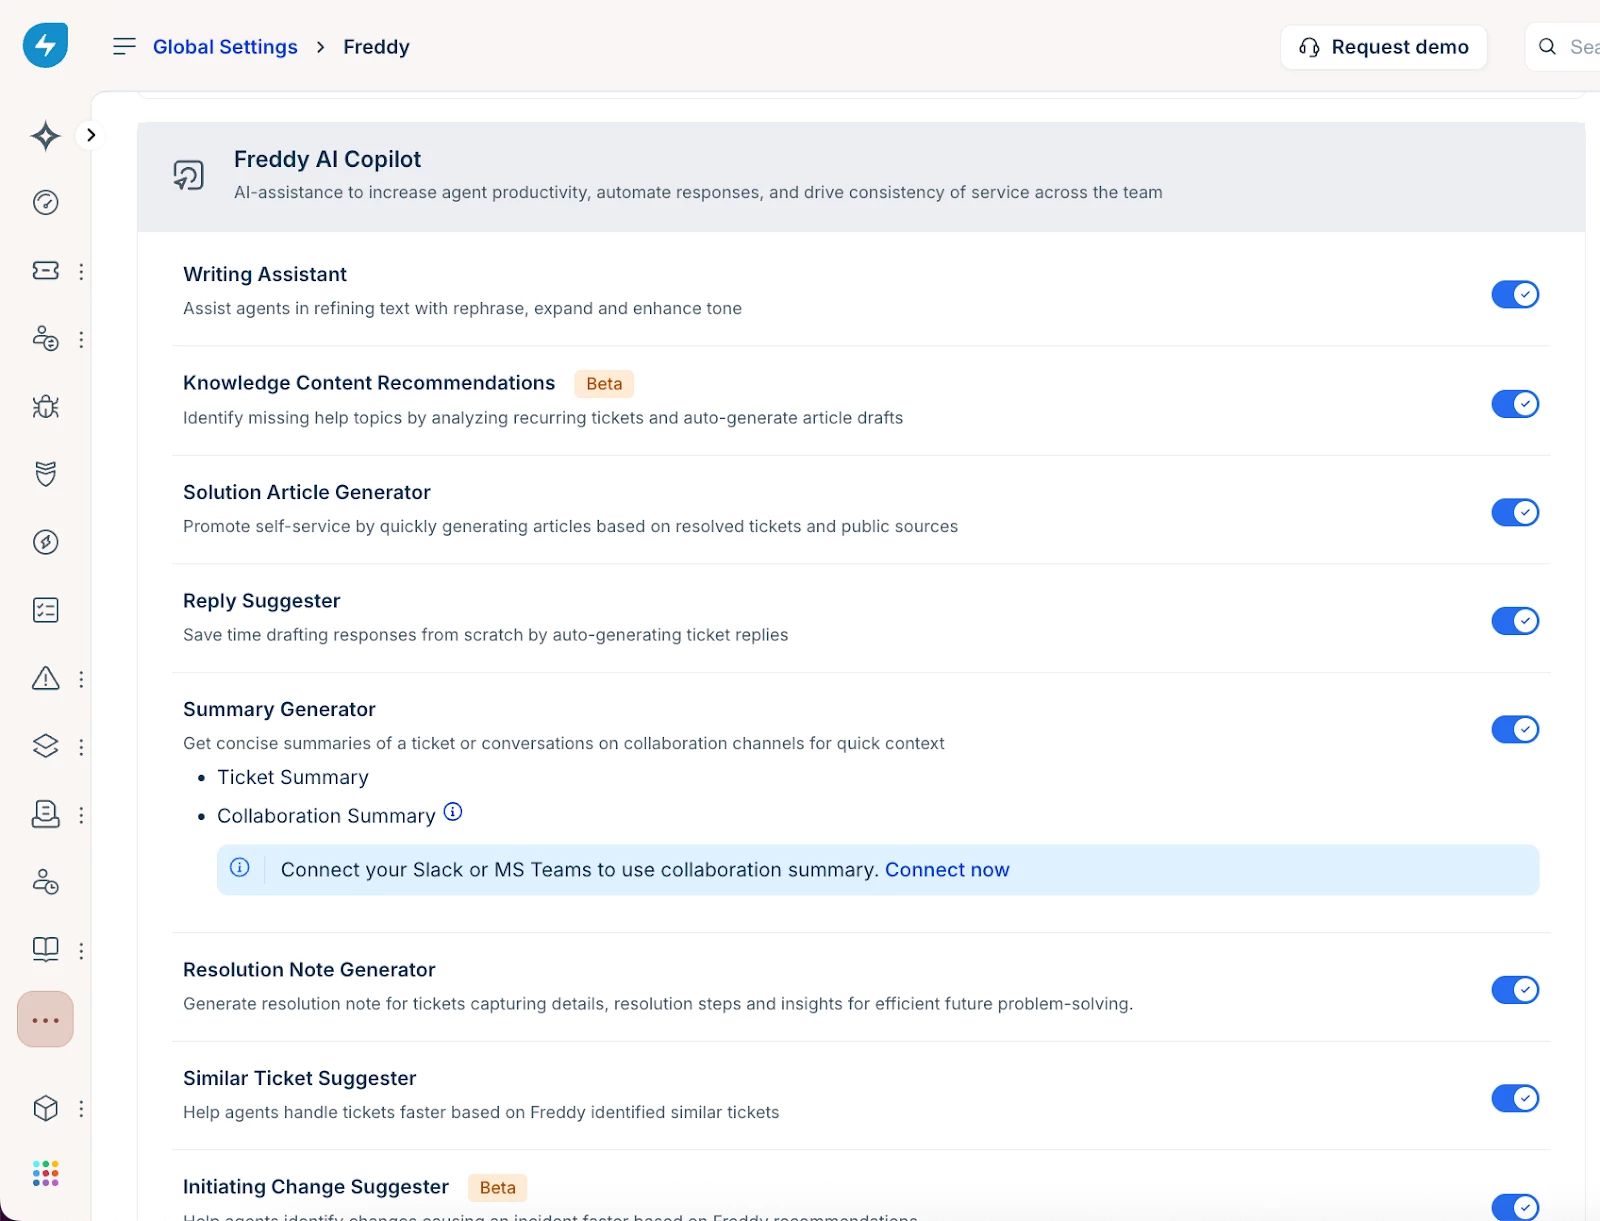Click into the Search field
This screenshot has height=1221, width=1600.
(x=1563, y=47)
